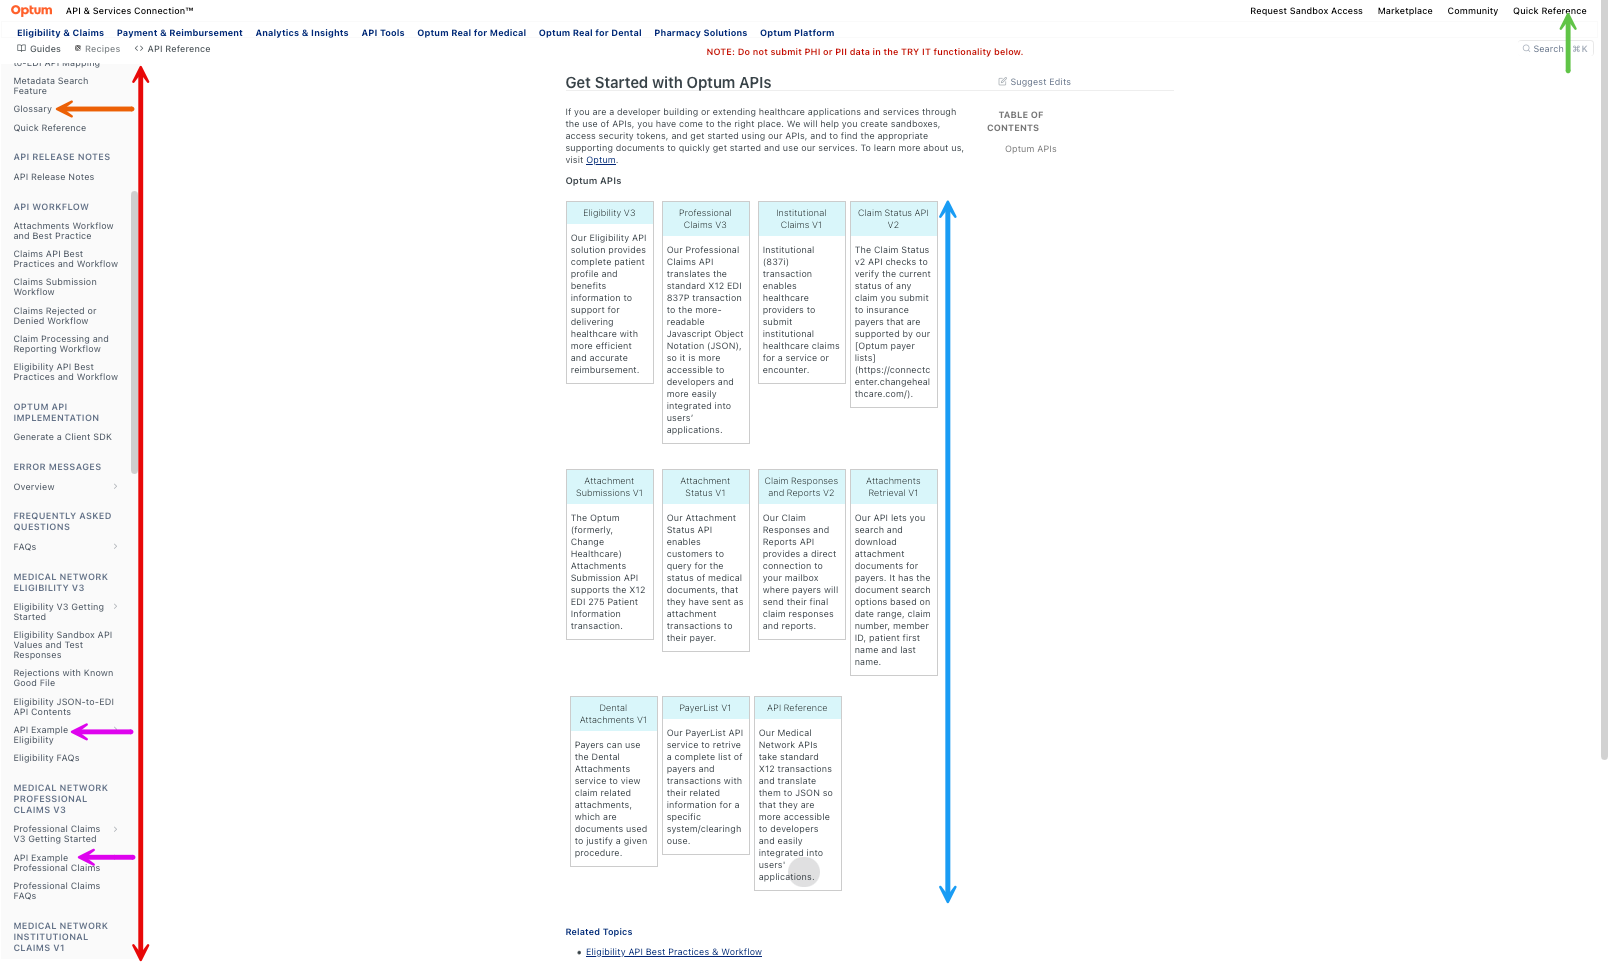
Task: Open the Claim Responses and Reports V2 card
Action: tap(802, 555)
